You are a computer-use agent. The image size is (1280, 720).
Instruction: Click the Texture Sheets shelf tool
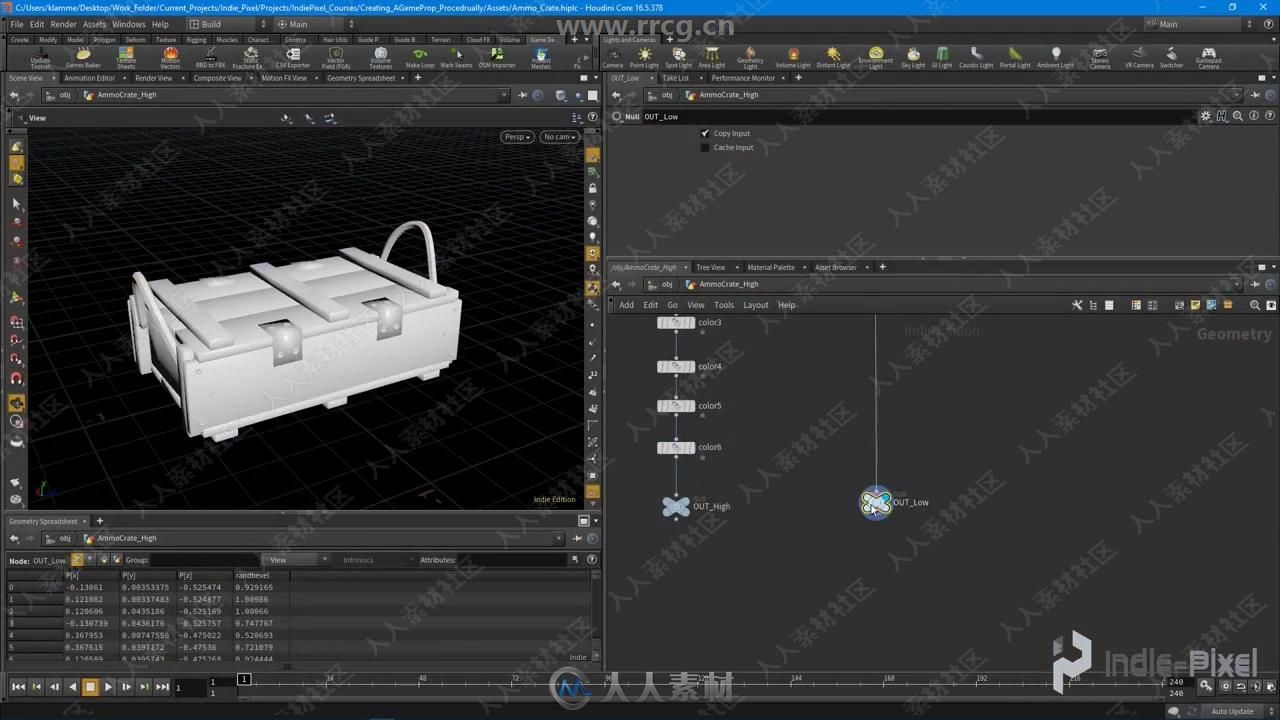126,58
